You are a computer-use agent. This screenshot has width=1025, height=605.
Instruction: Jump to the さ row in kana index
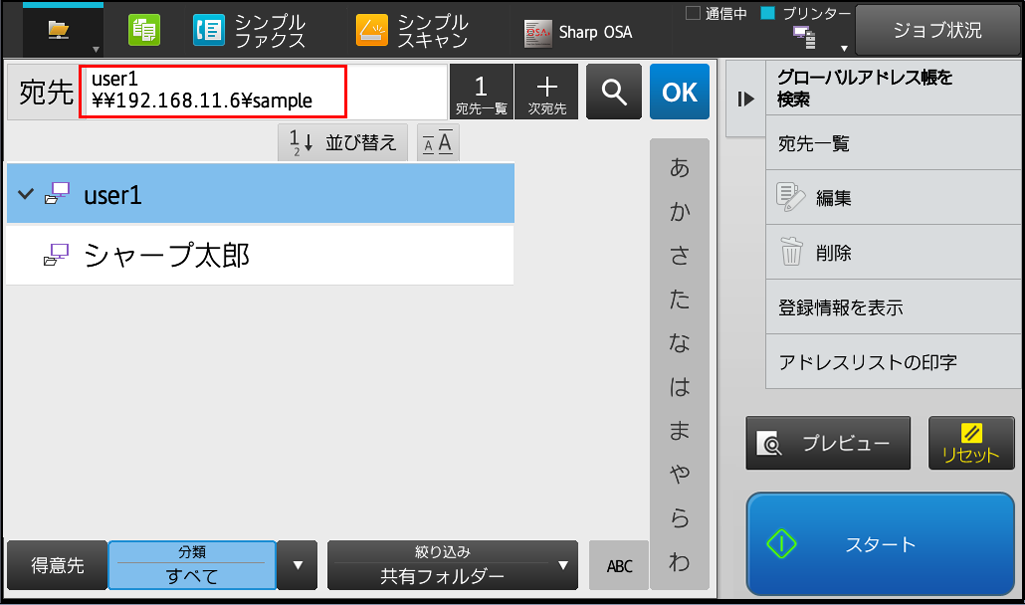(679, 255)
